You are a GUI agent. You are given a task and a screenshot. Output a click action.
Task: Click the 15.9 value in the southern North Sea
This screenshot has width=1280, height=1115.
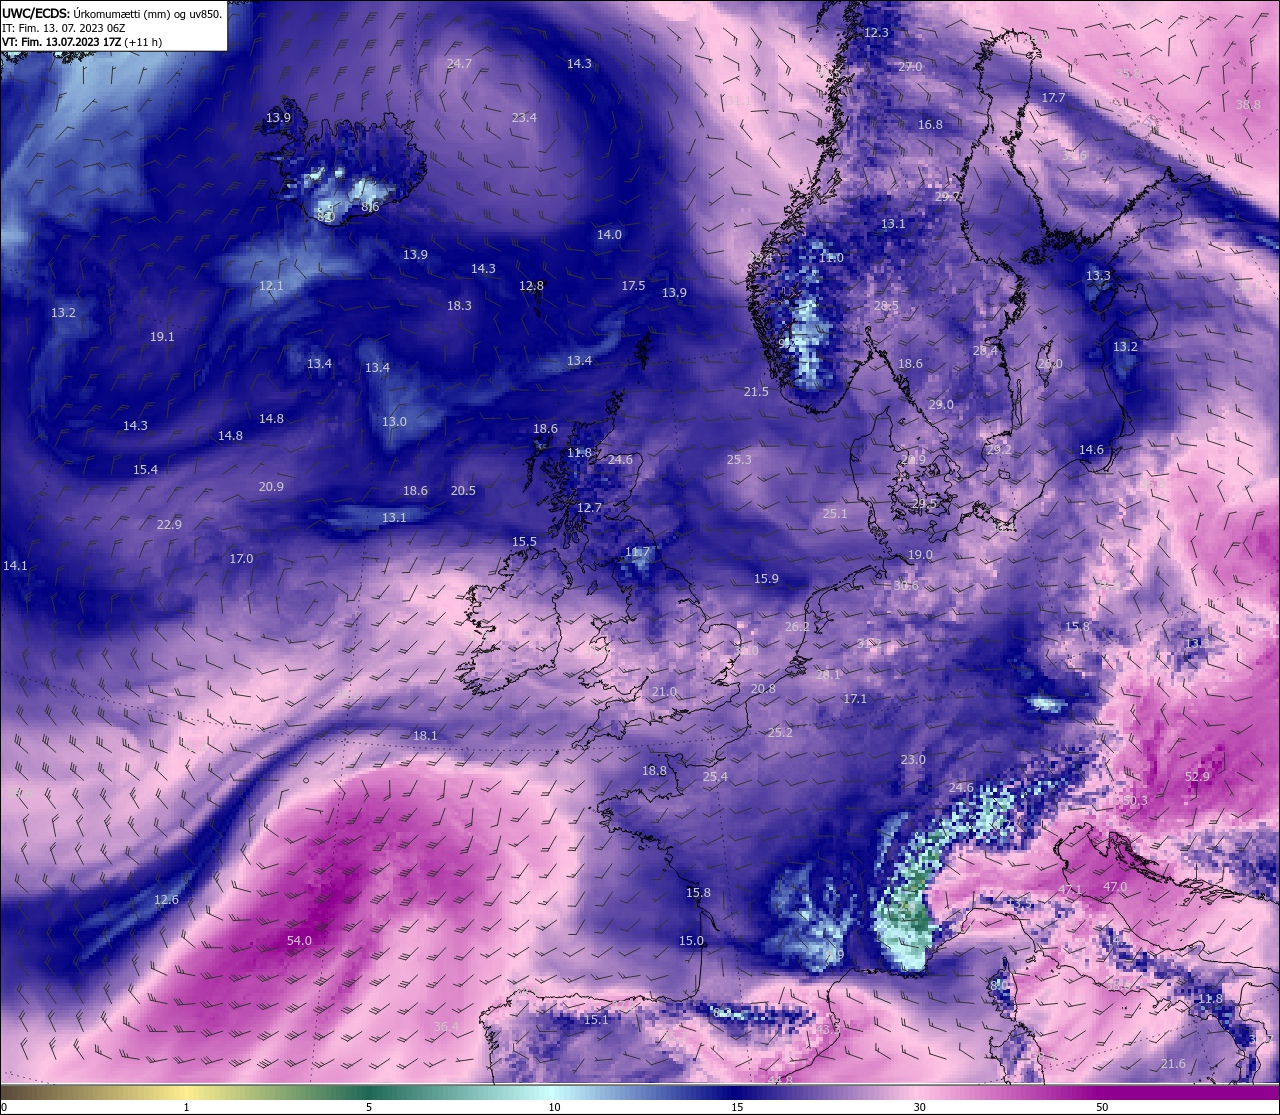tap(766, 579)
